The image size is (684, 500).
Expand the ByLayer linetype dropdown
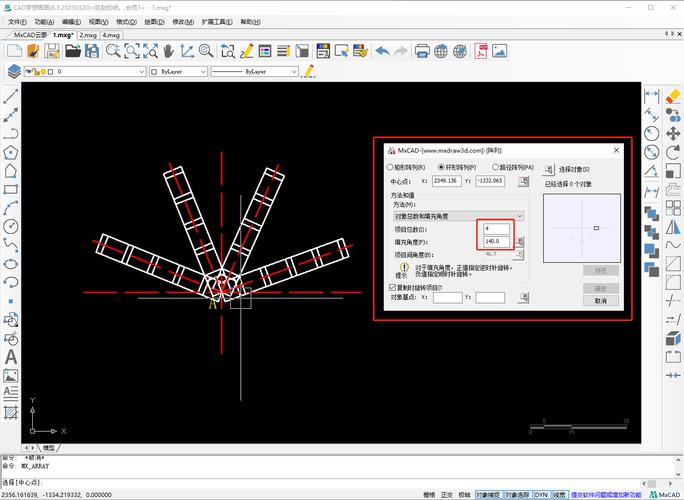point(291,72)
